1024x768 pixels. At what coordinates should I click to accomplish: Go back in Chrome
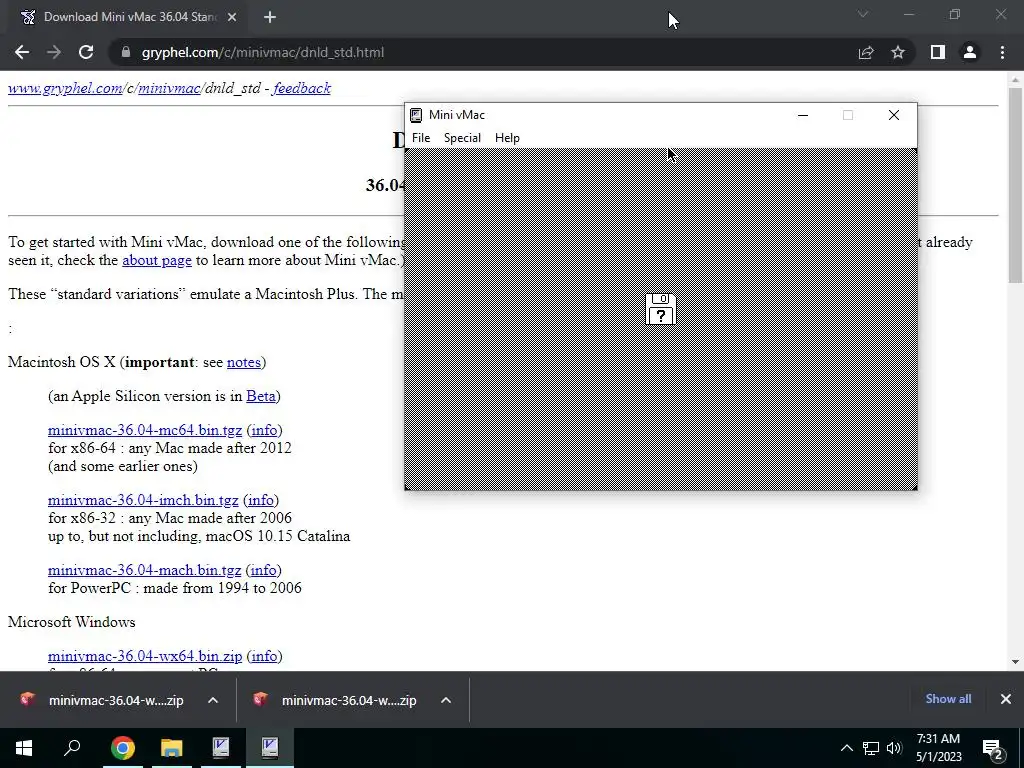[22, 52]
